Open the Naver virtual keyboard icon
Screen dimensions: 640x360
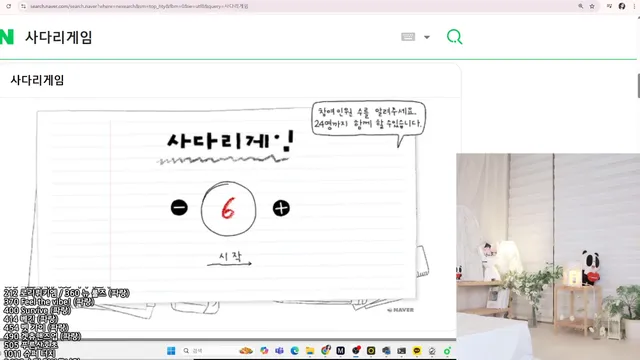click(x=408, y=37)
